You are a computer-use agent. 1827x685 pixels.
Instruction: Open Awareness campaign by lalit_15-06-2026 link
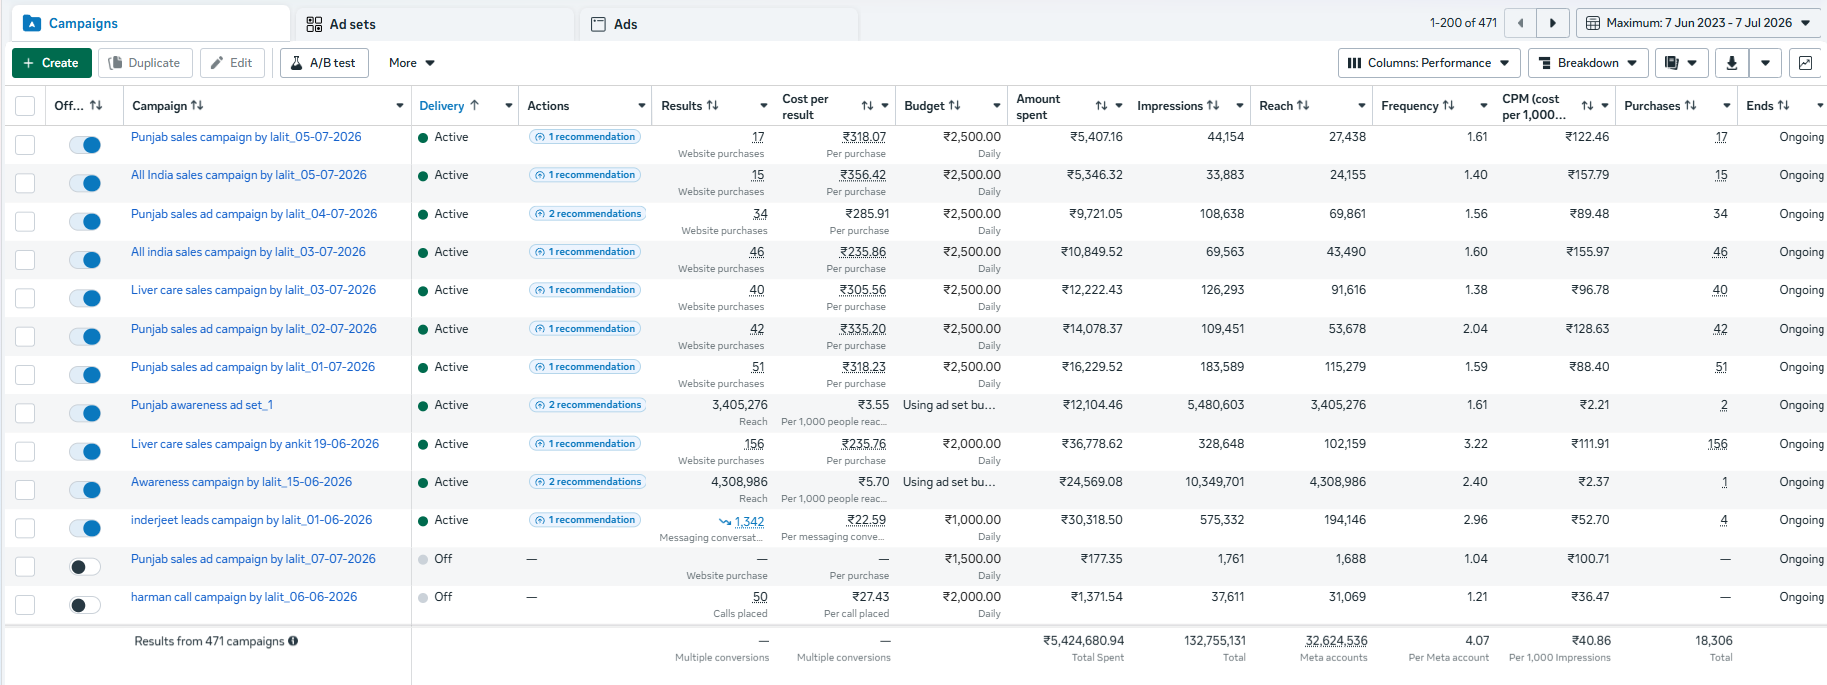click(241, 482)
